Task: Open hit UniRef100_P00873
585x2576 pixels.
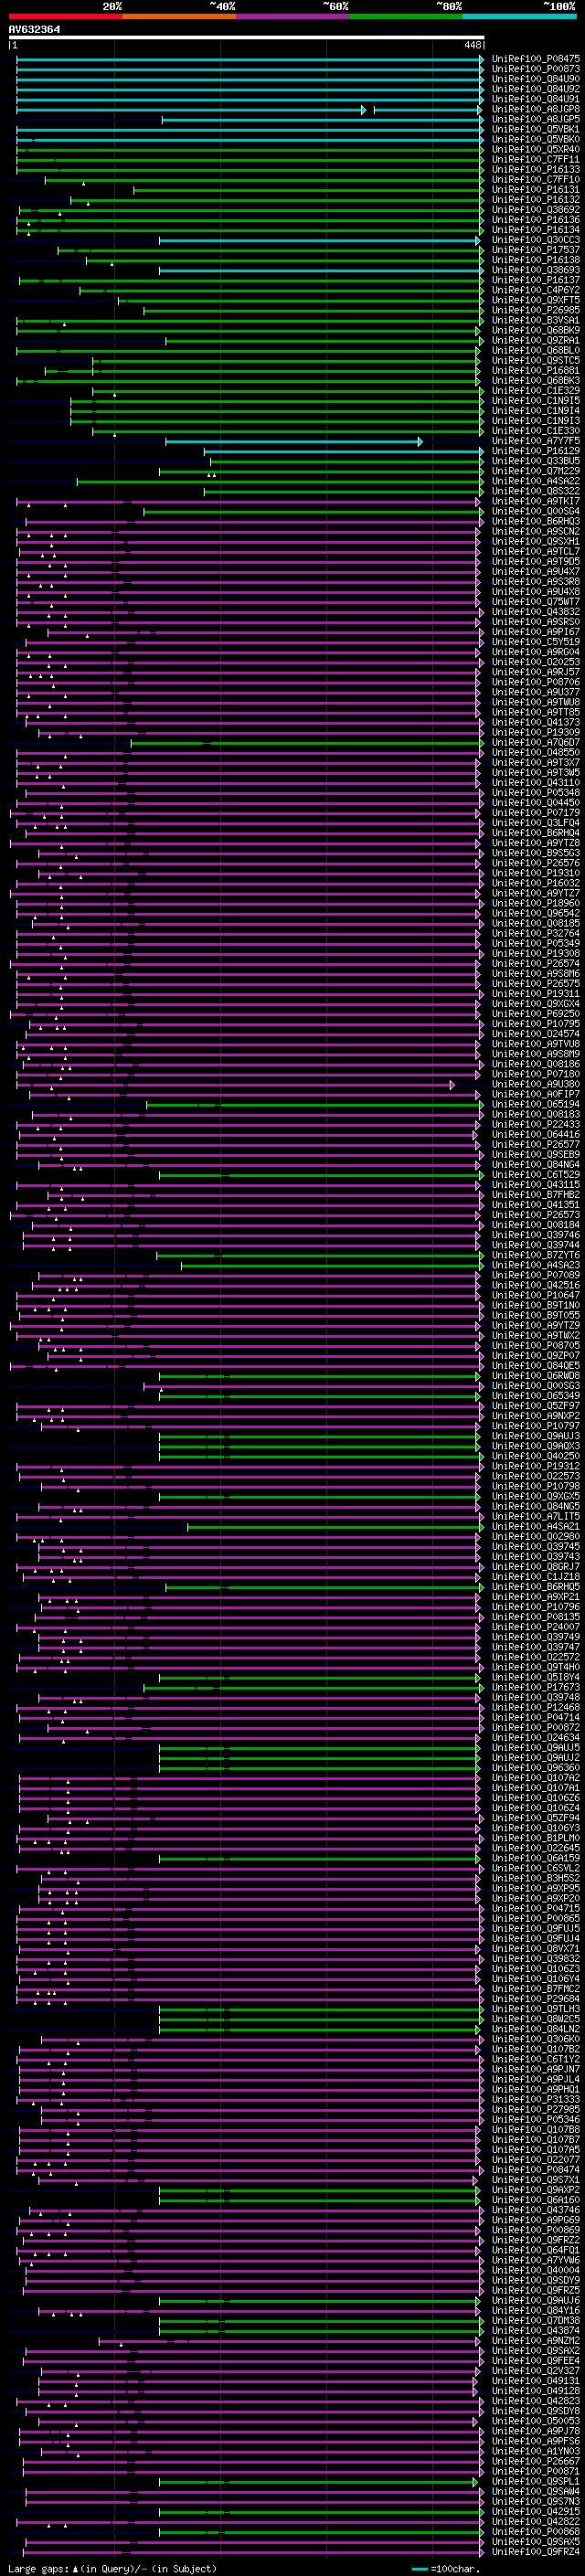Action: pyautogui.click(x=535, y=69)
